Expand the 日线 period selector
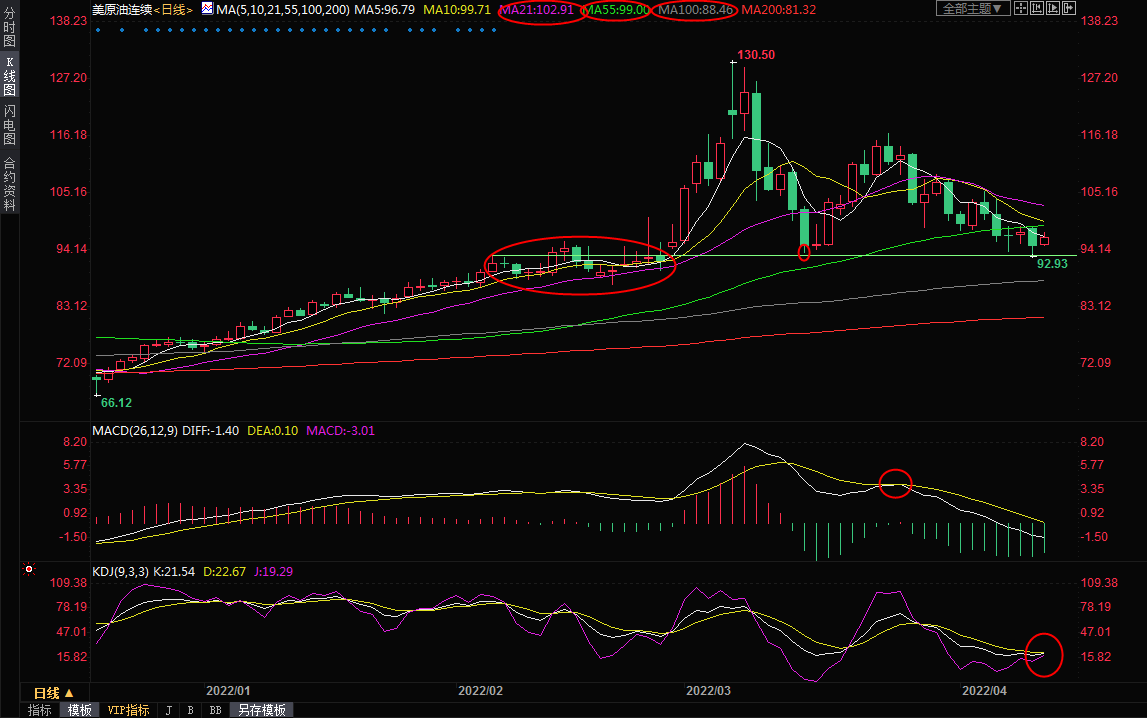 [x=53, y=693]
